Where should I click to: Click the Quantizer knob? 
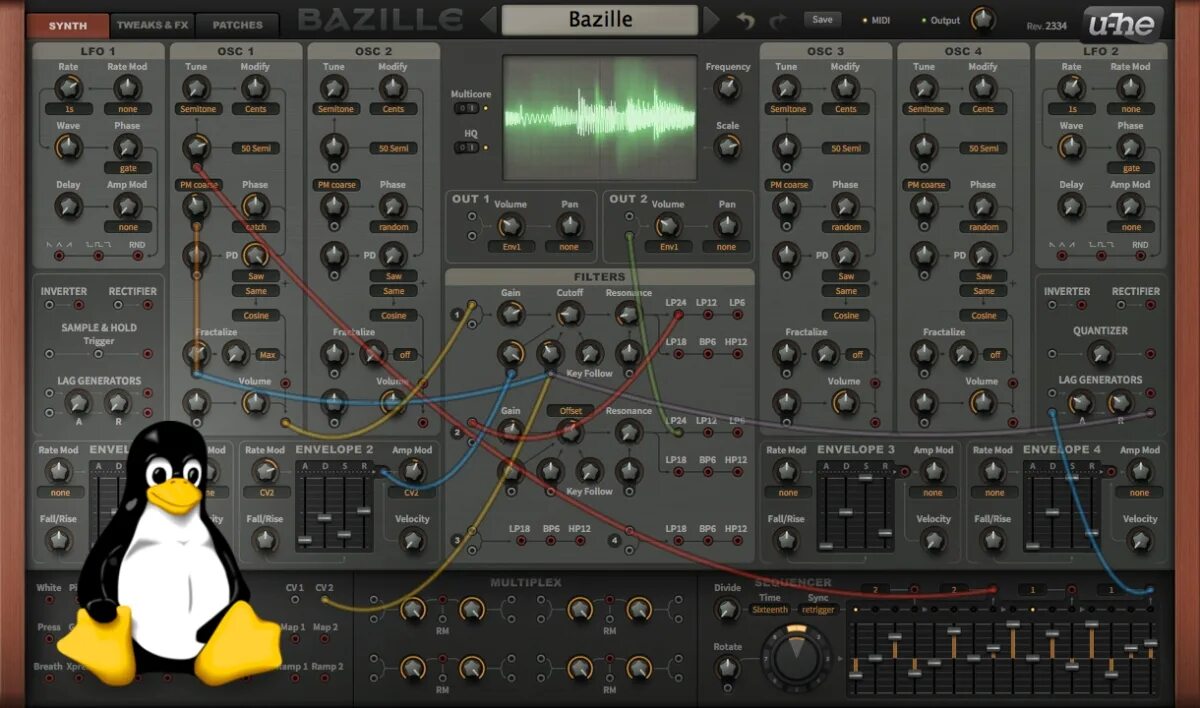pos(1100,353)
